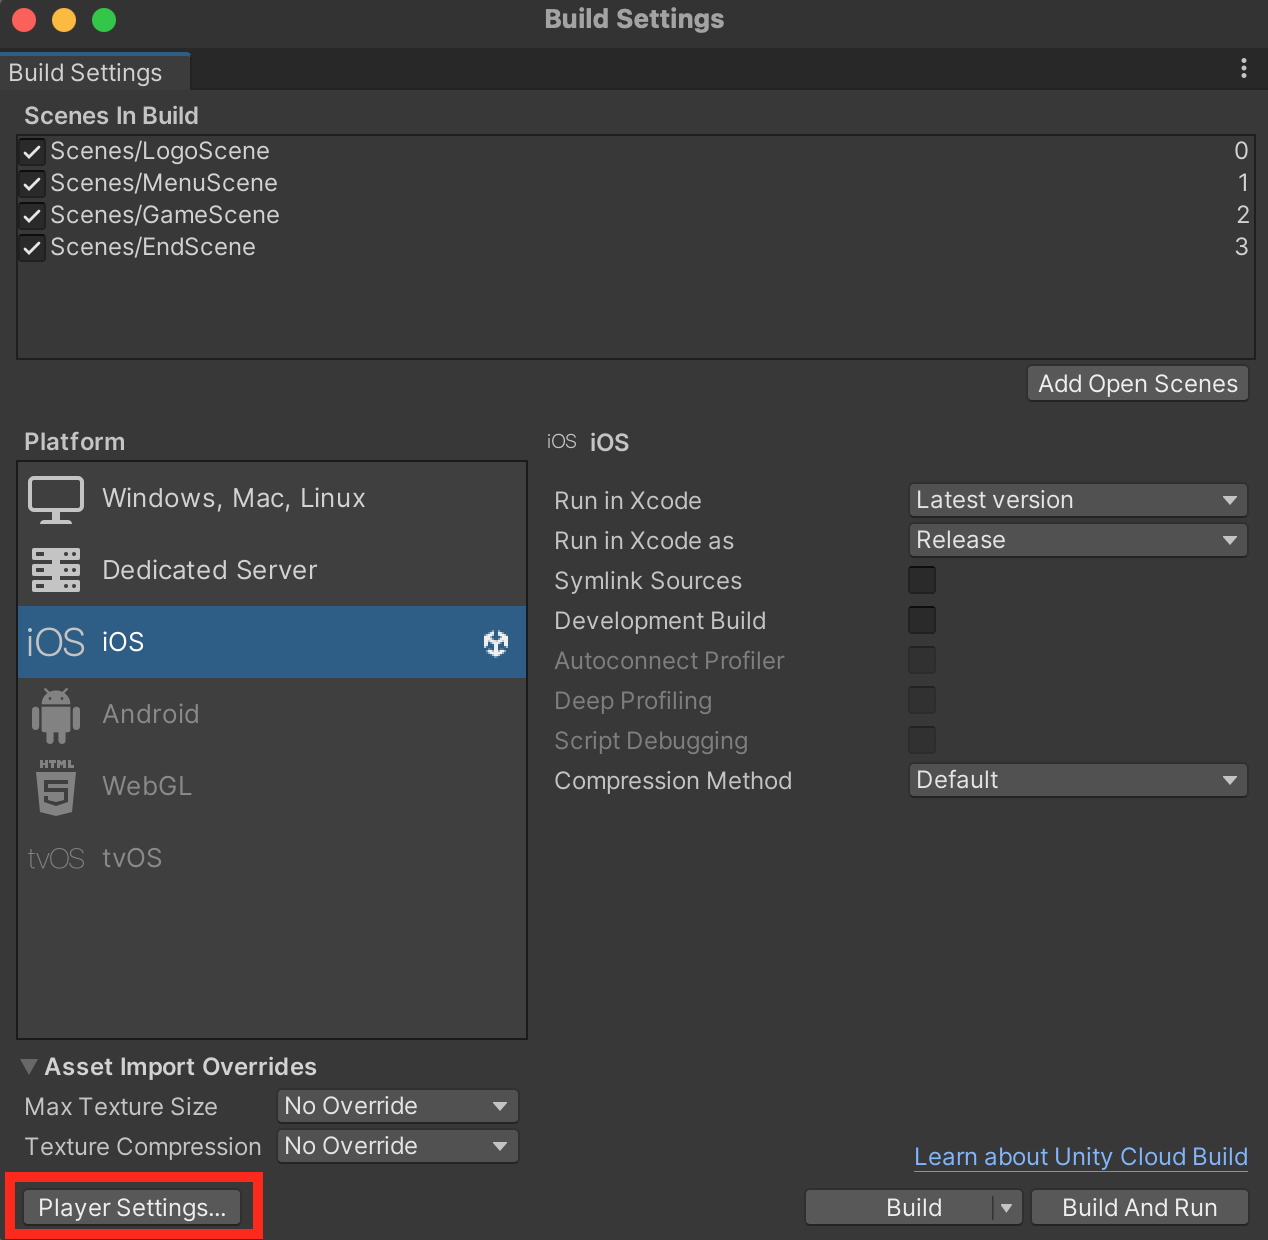
Task: Select the Android platform icon
Action: click(56, 714)
